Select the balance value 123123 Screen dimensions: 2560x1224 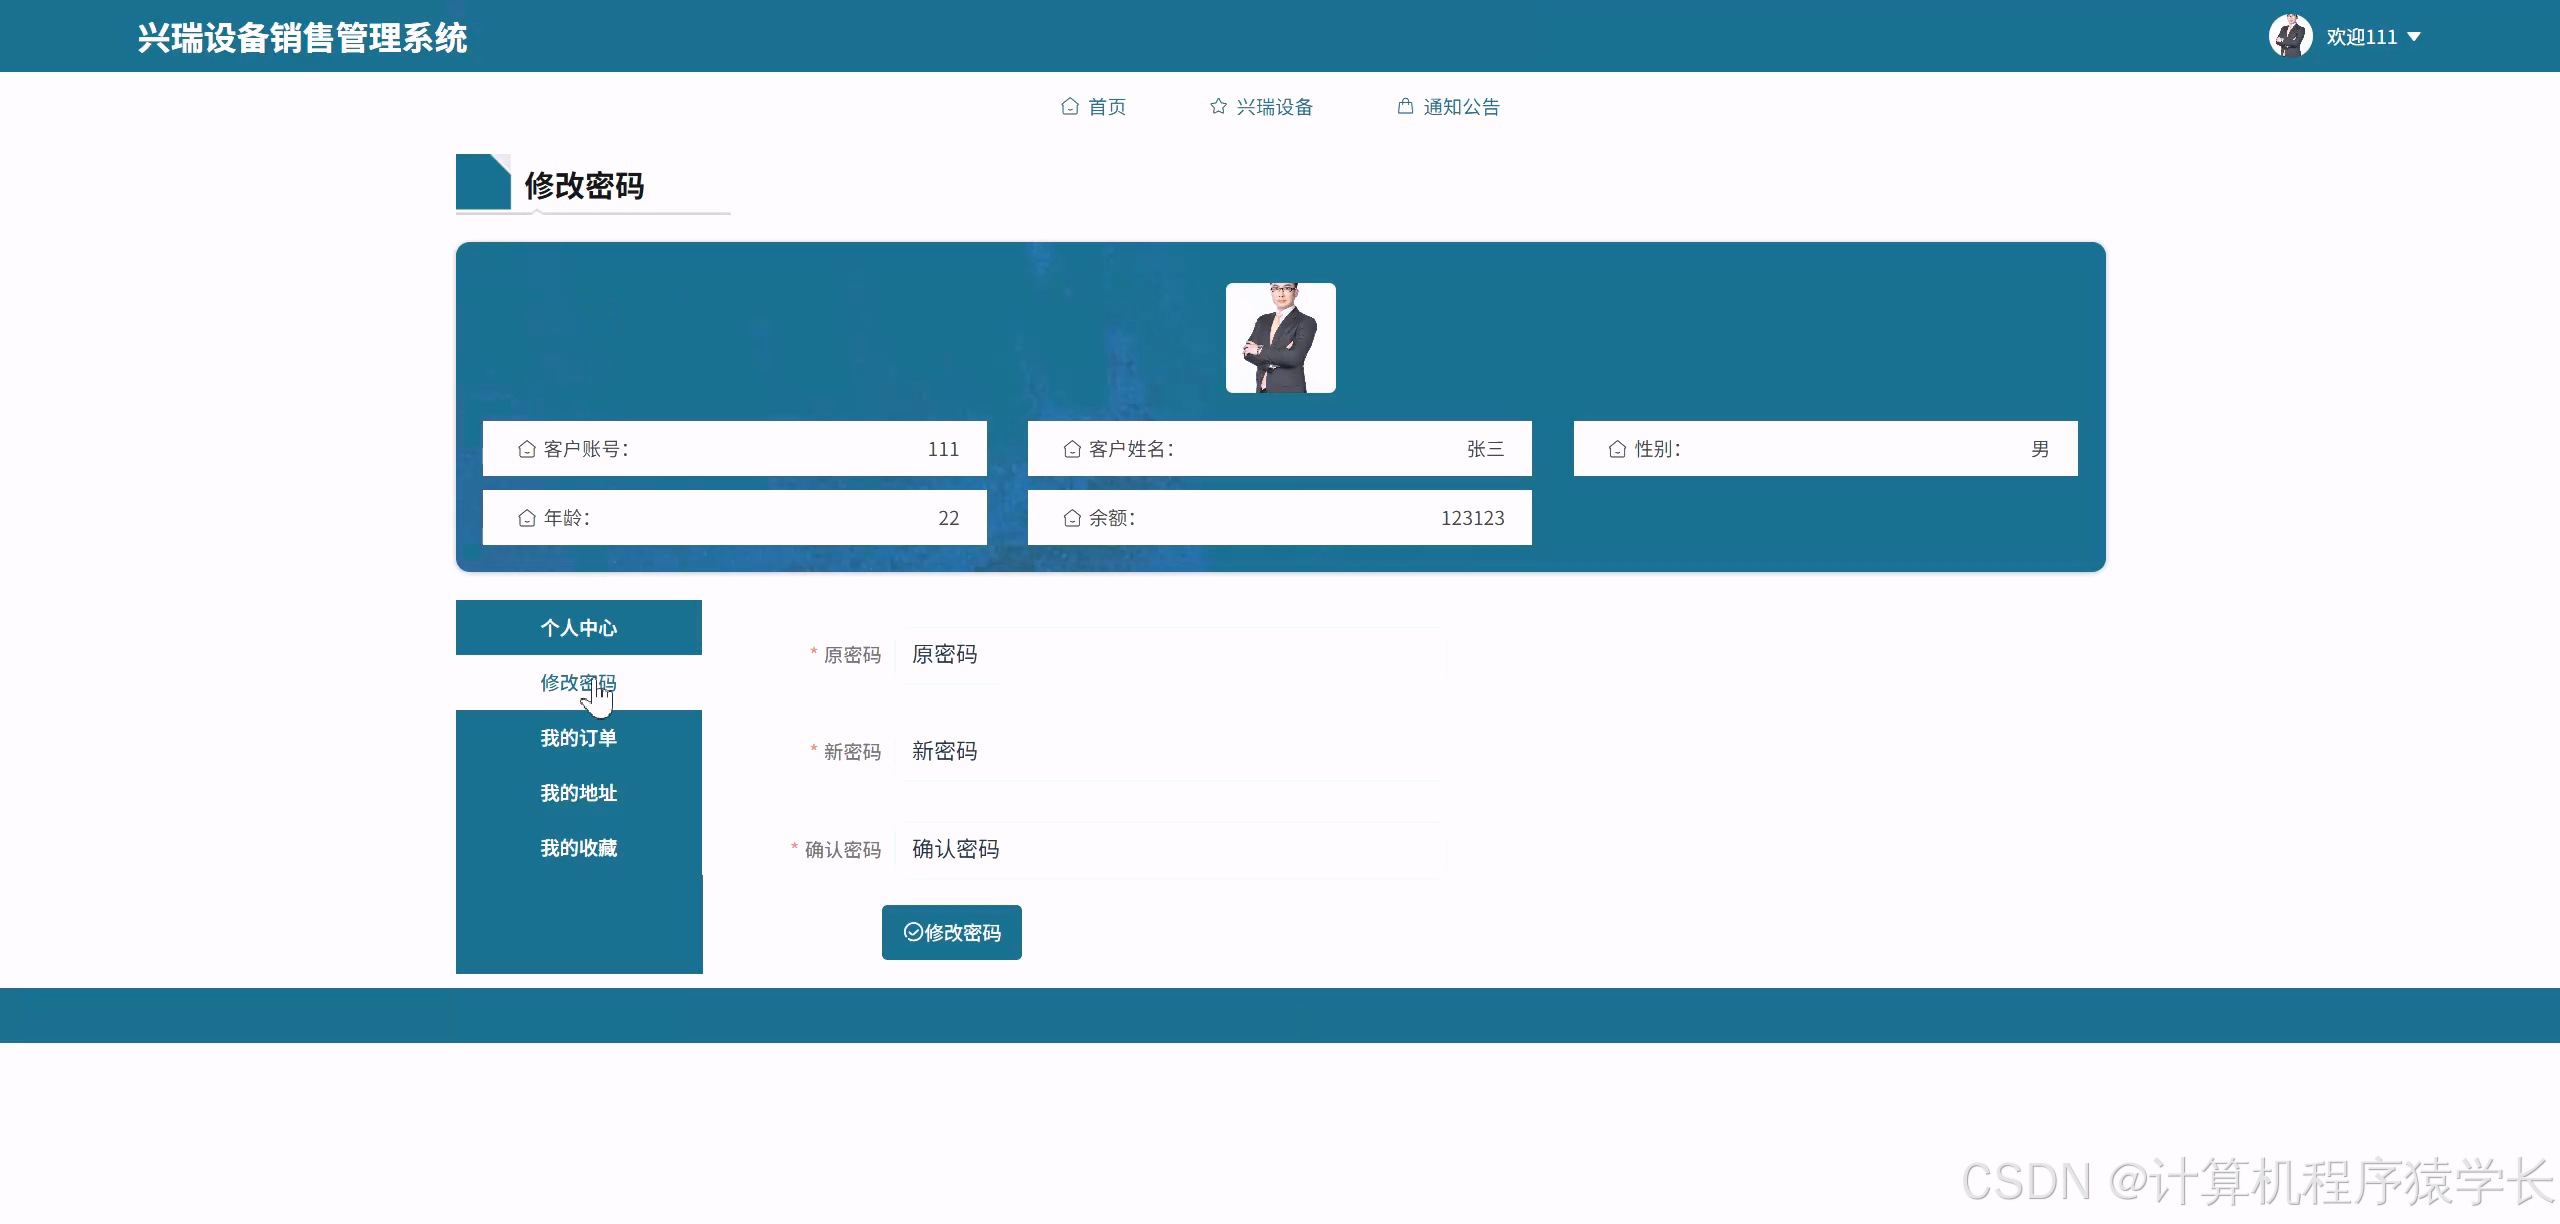coord(1472,518)
